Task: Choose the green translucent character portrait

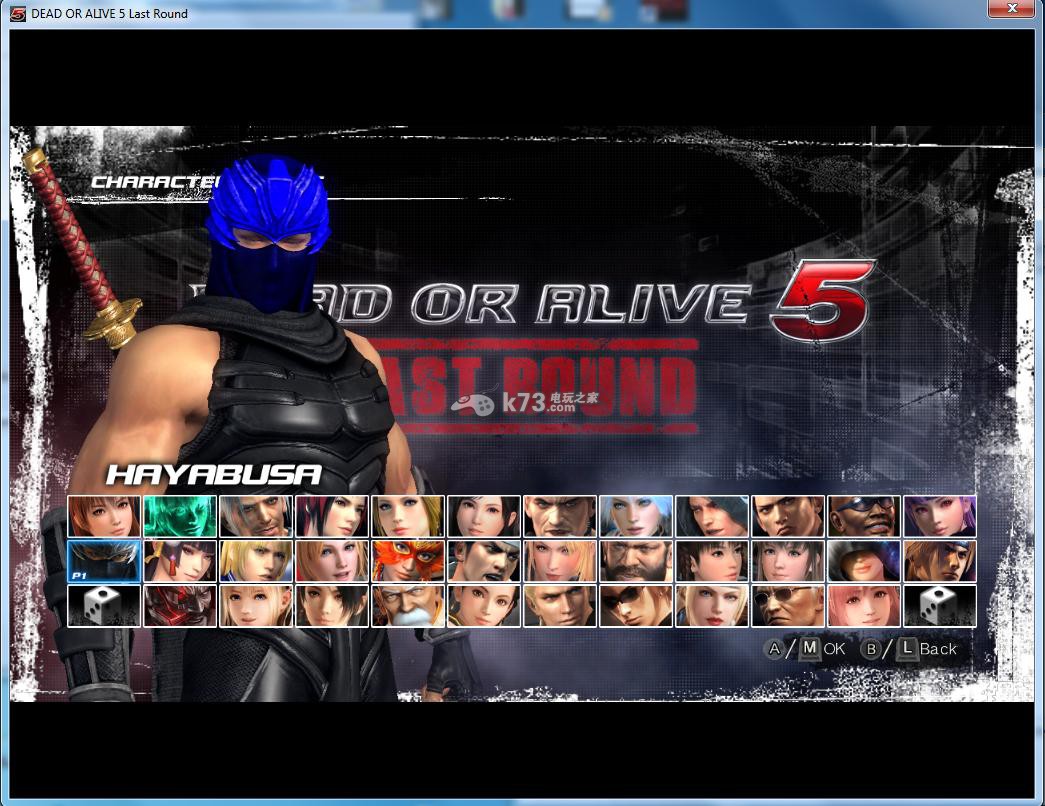Action: (x=180, y=516)
